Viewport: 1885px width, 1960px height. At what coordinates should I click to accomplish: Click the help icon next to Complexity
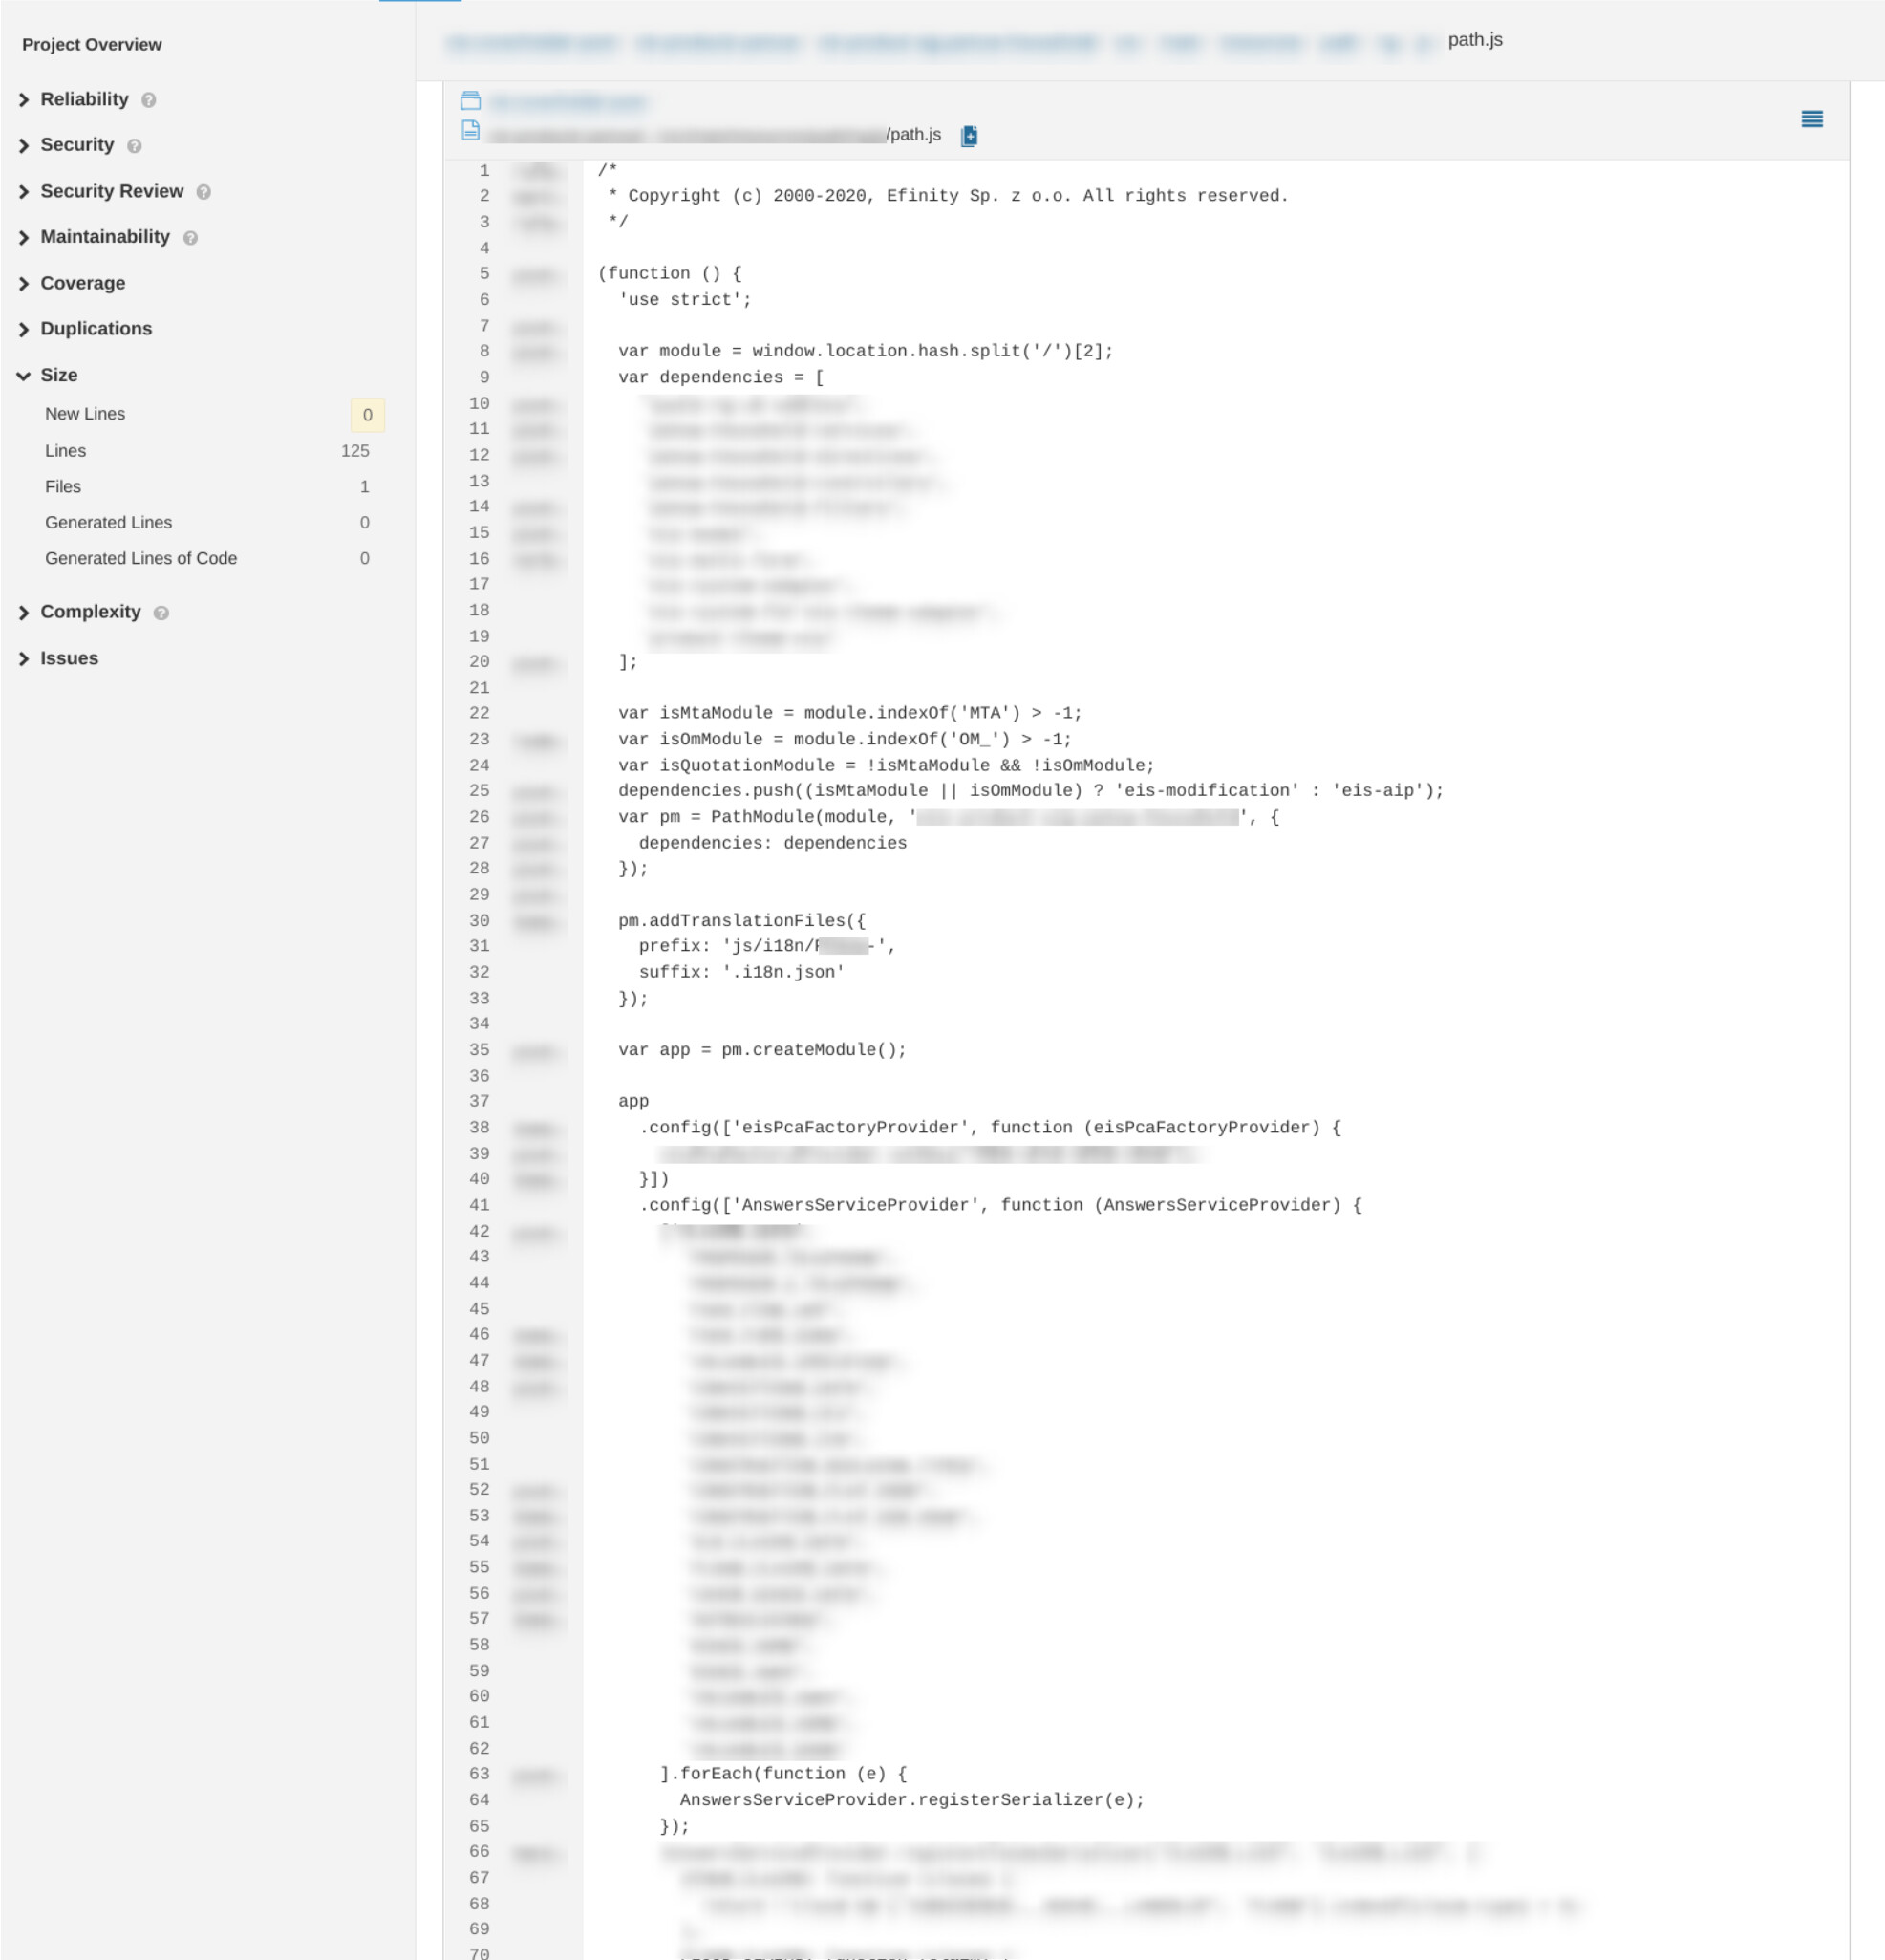pos(161,613)
